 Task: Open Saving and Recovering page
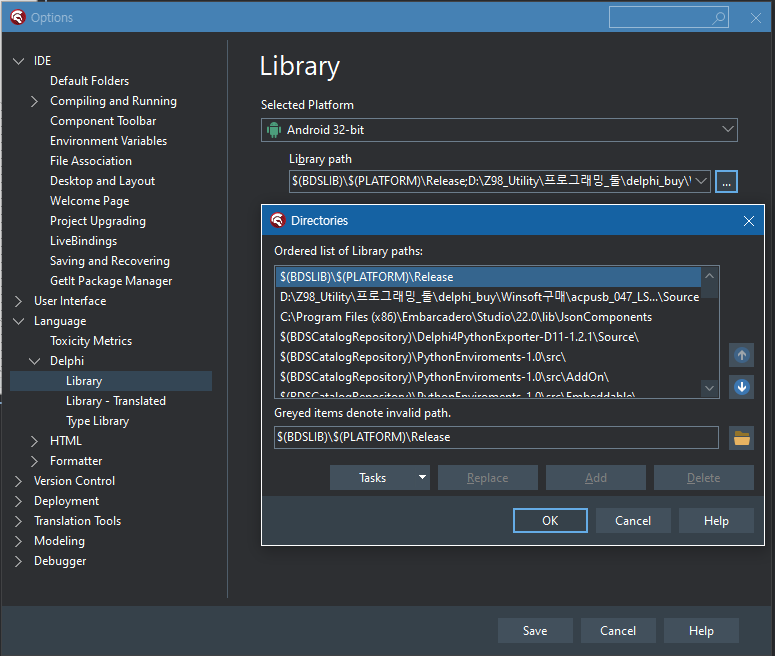click(x=110, y=261)
